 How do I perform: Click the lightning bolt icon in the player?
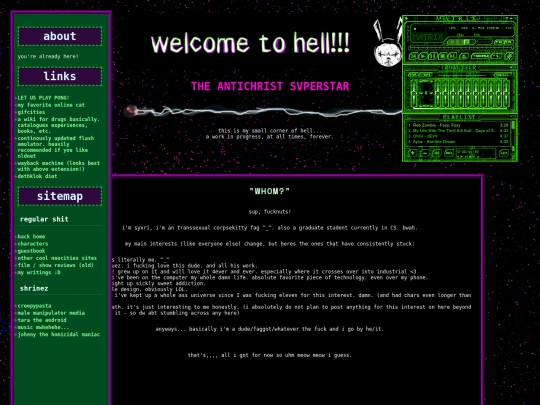click(x=509, y=56)
